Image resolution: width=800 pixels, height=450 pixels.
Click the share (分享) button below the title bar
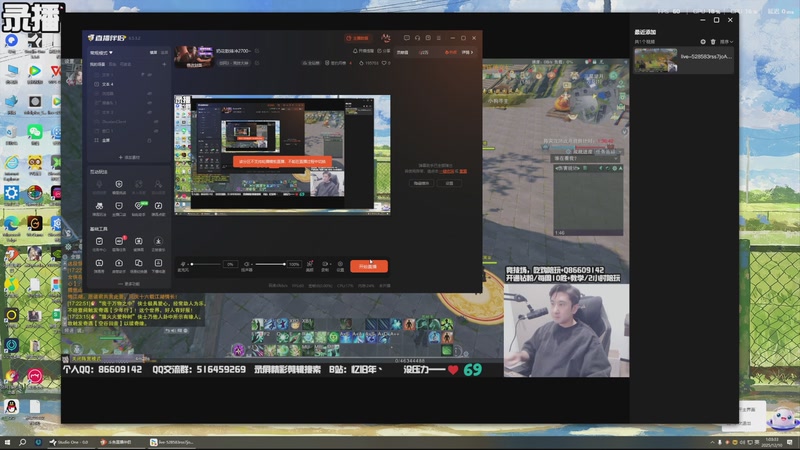coord(383,51)
